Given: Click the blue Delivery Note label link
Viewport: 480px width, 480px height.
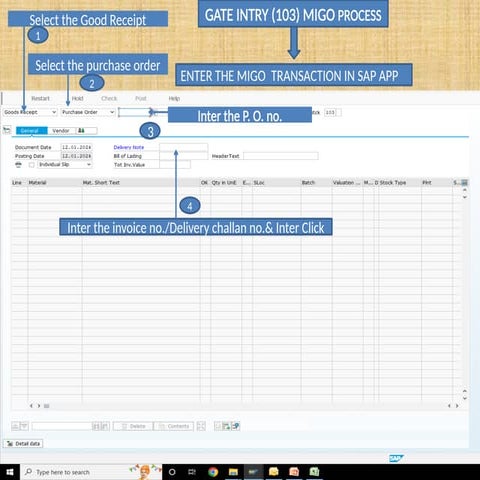Looking at the screenshot, I should click(129, 147).
